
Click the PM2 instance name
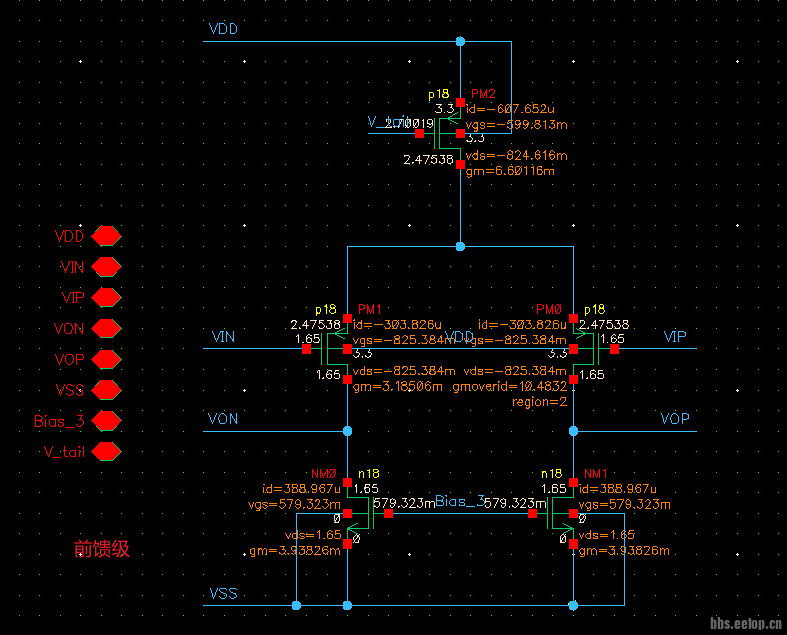coord(483,94)
